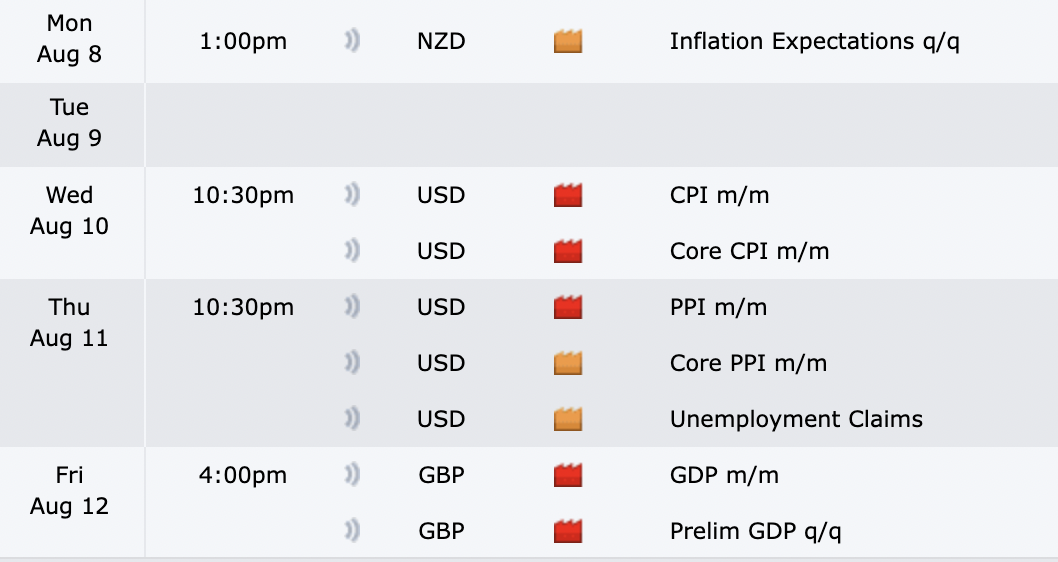Image resolution: width=1058 pixels, height=562 pixels.
Task: Select the Wed Aug 10 date cell
Action: tap(69, 210)
